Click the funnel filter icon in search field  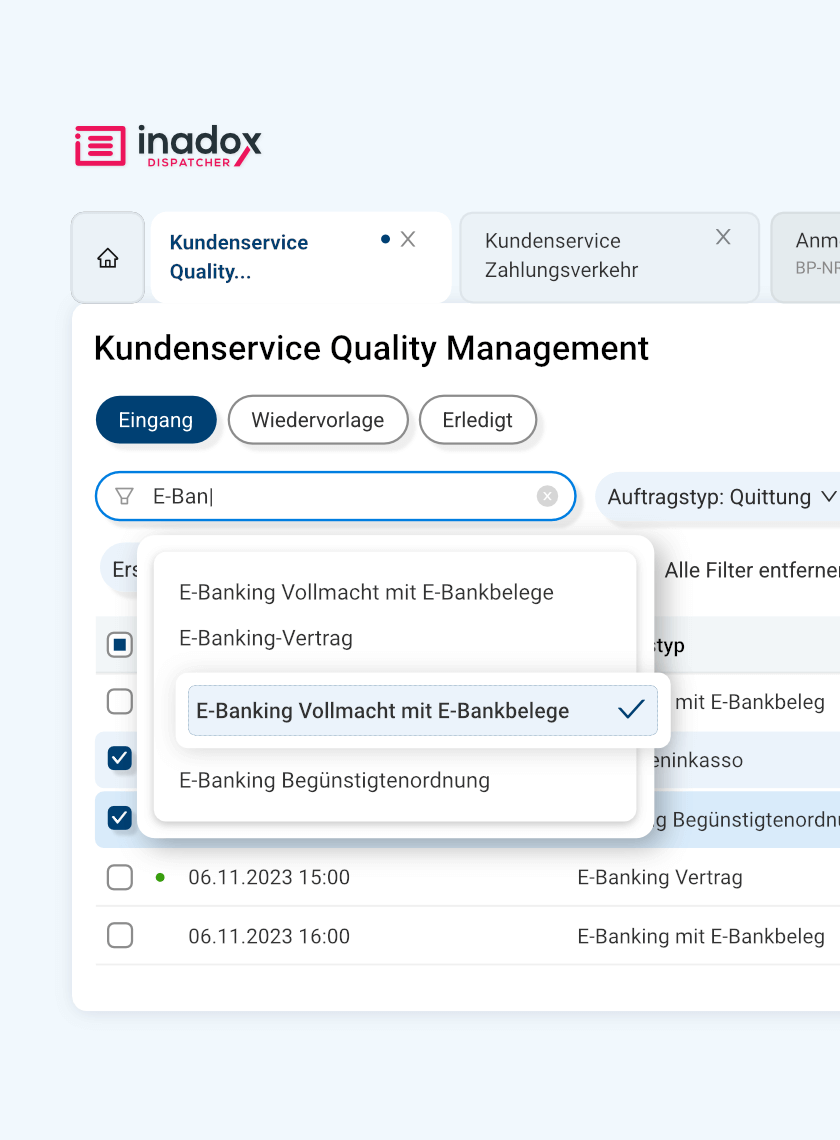(124, 496)
